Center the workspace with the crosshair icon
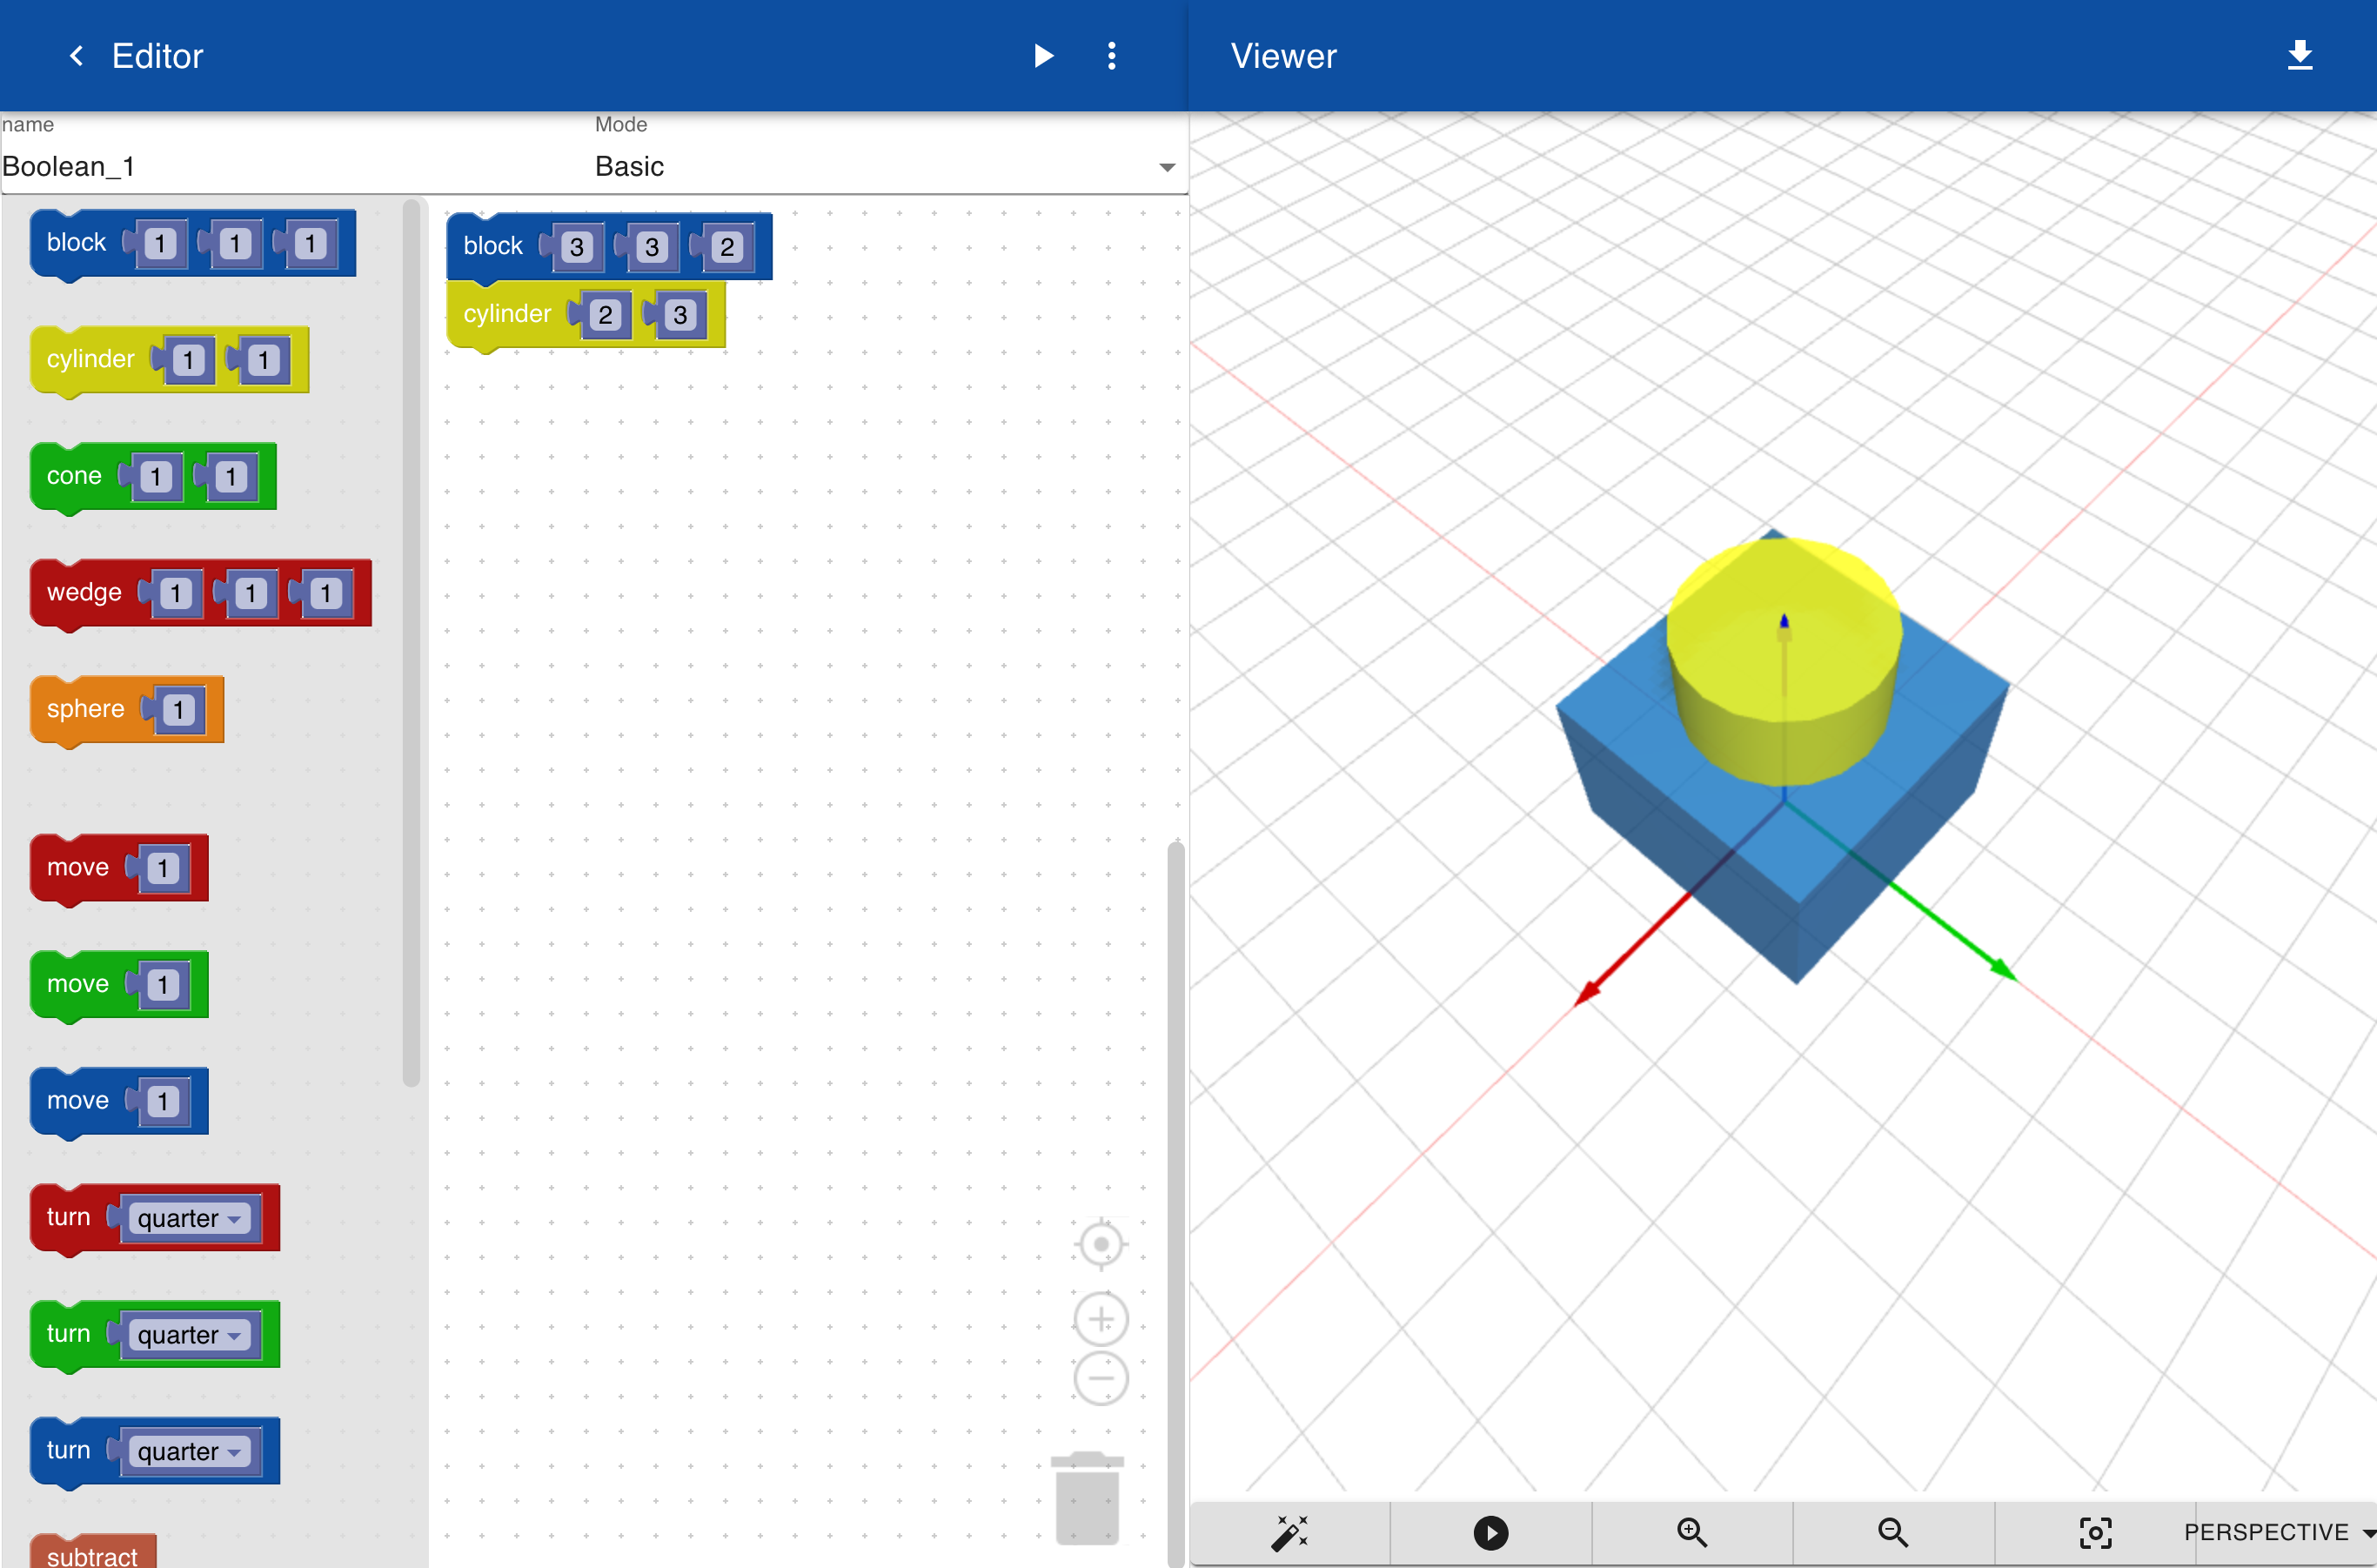The image size is (2377, 1568). click(1101, 1245)
